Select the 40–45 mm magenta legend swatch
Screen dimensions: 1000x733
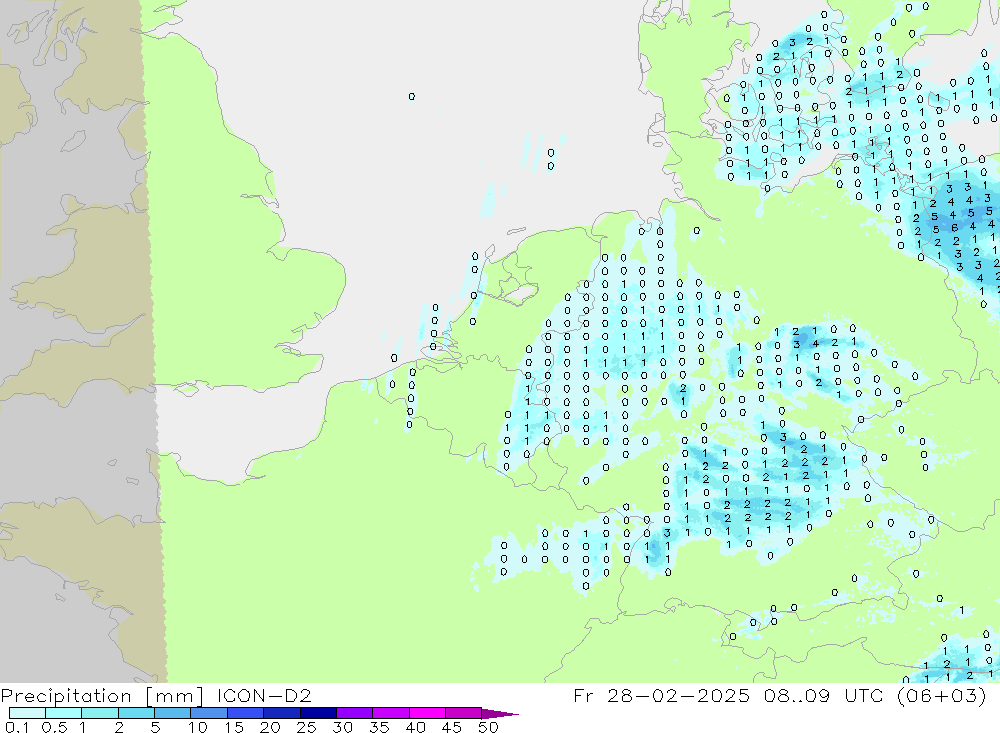[427, 713]
